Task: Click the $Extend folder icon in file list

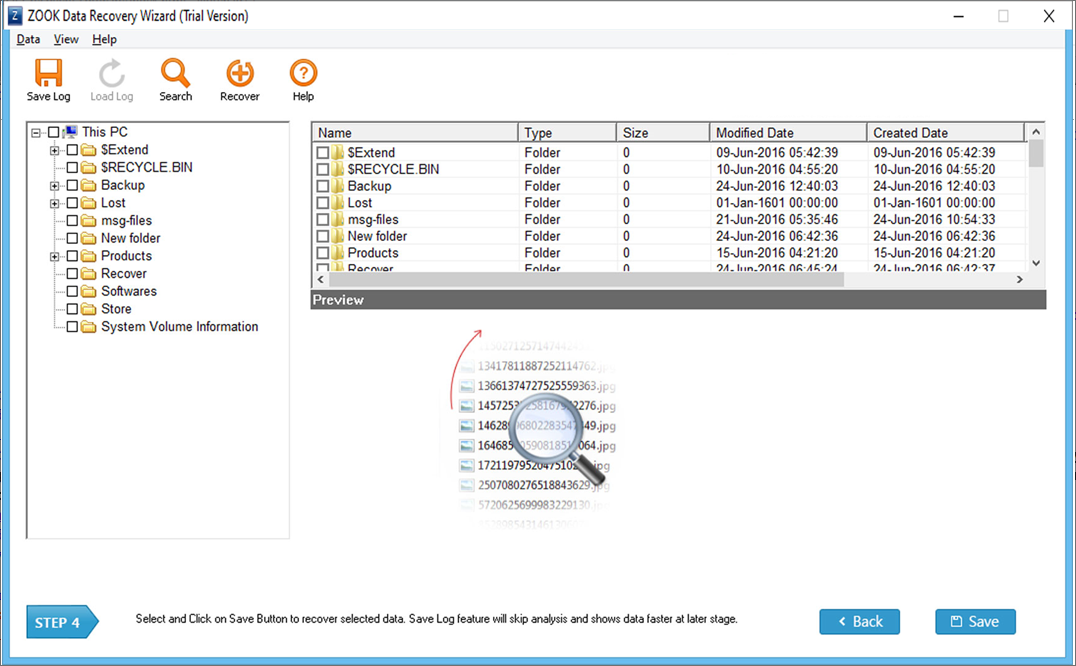Action: click(338, 152)
